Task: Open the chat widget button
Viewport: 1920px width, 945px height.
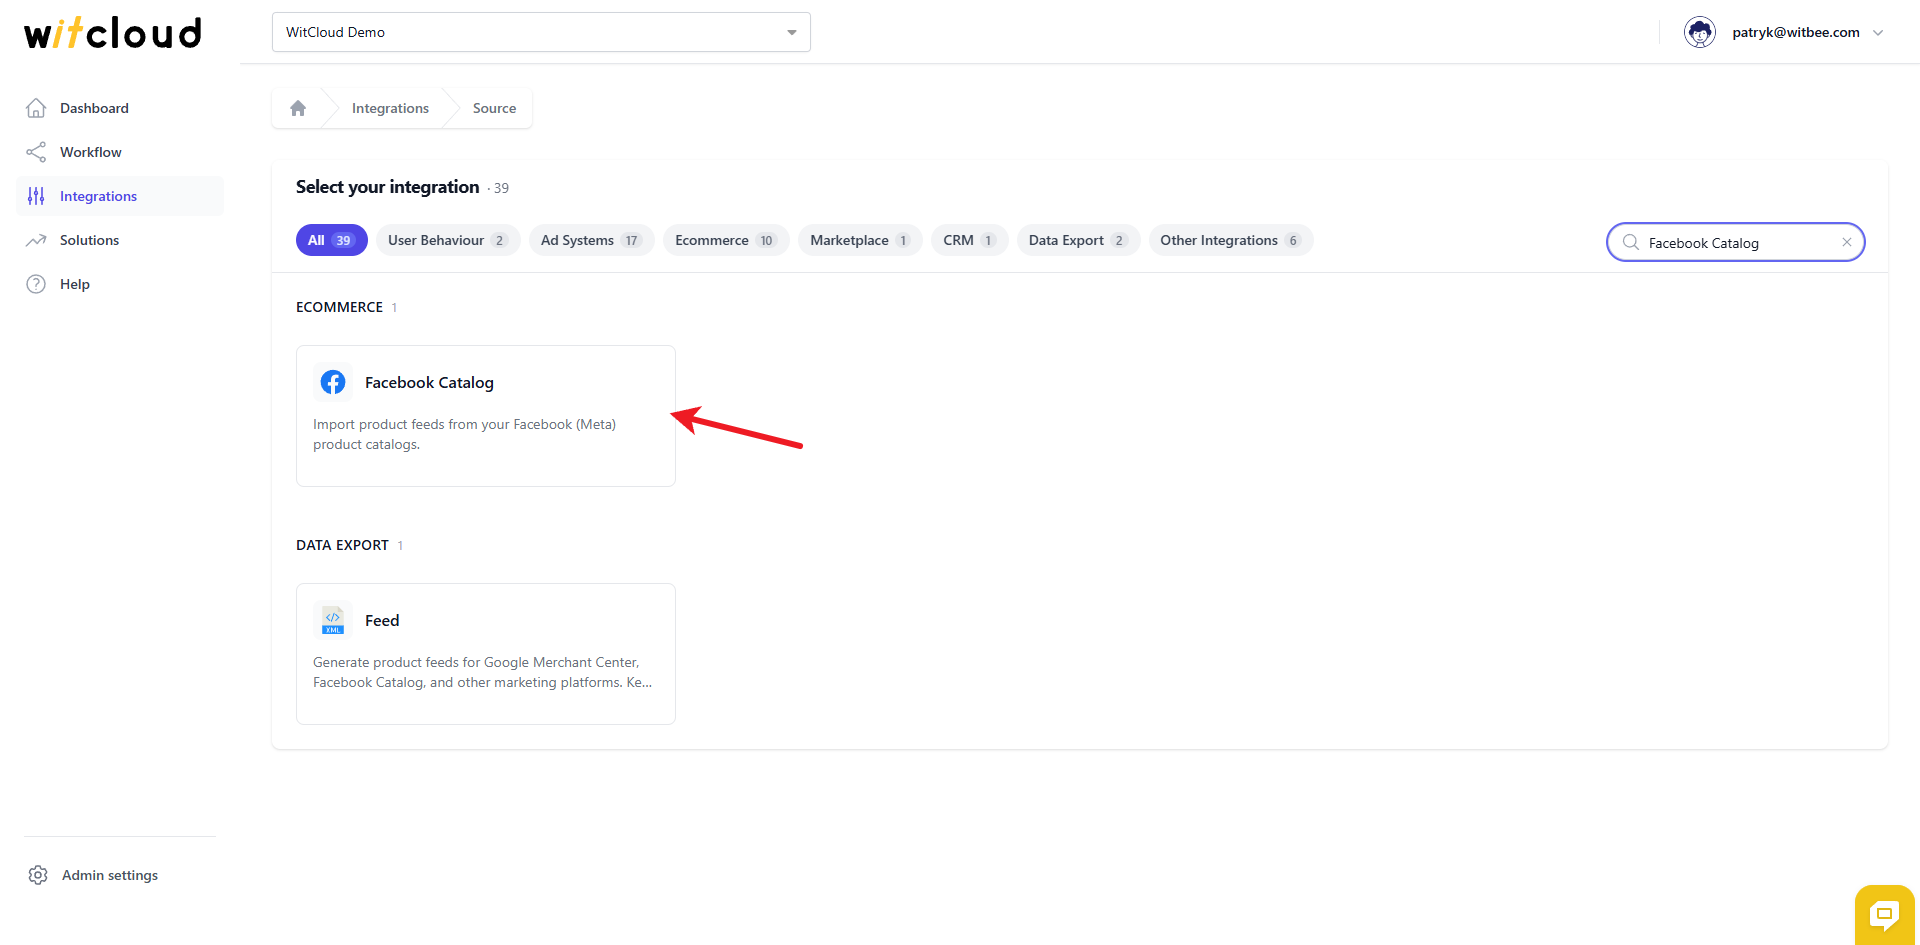Action: tap(1885, 914)
